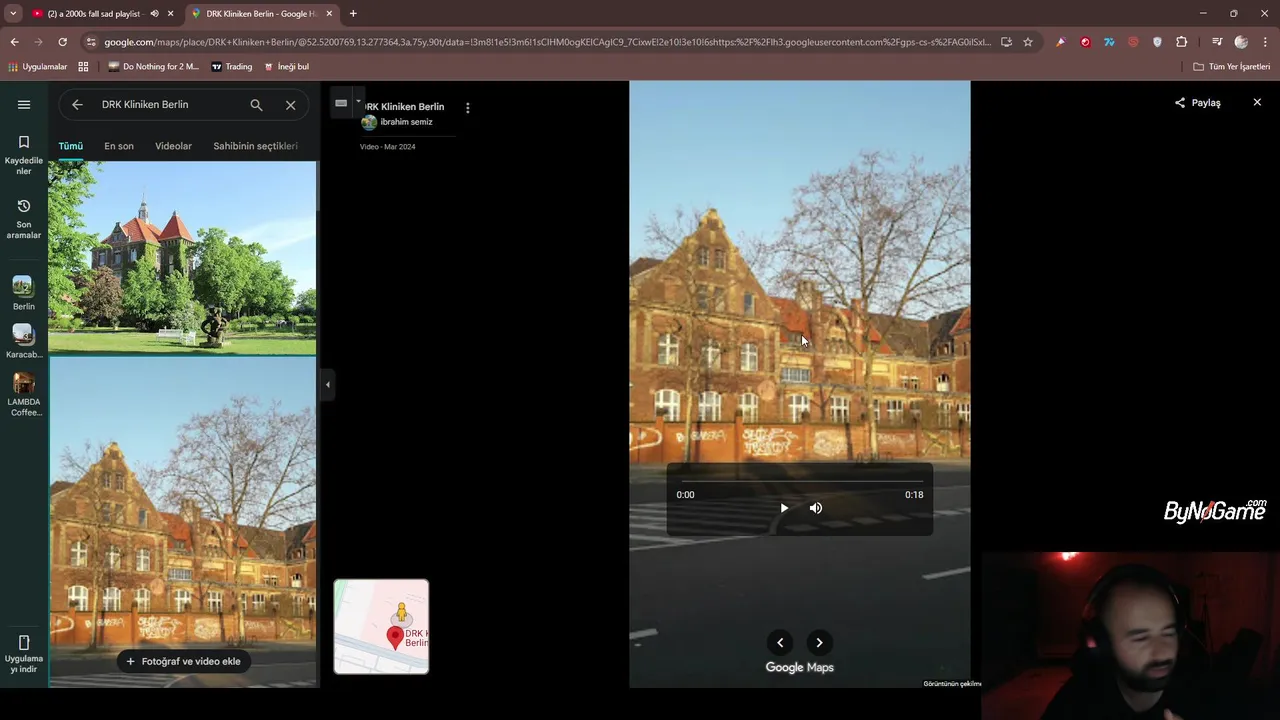Screen dimensions: 1280x720
Task: Select the Tümü photos tab
Action: [x=70, y=146]
